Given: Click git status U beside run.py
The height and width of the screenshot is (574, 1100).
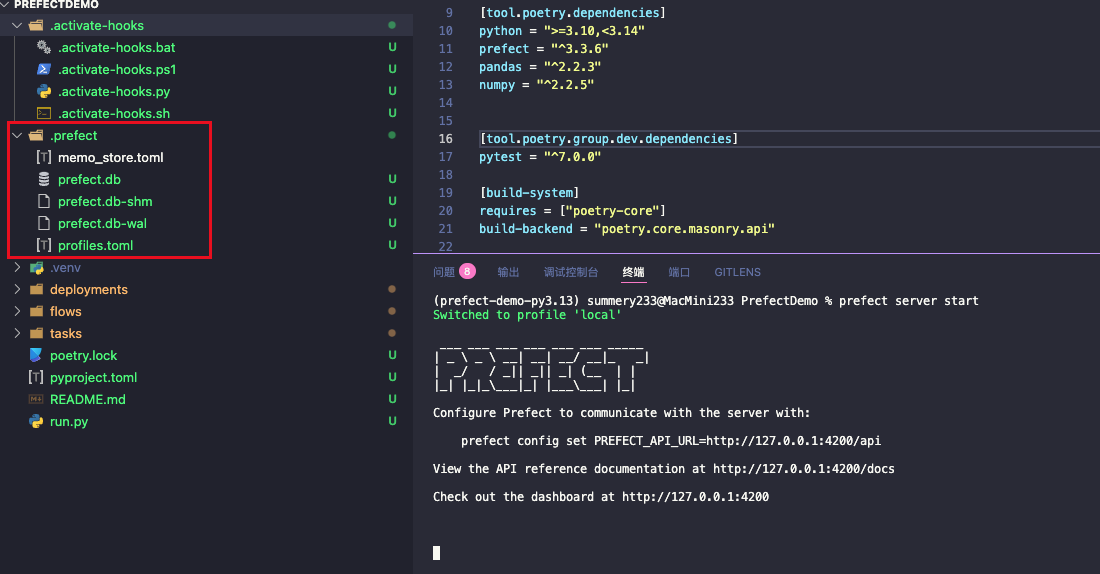Looking at the screenshot, I should coord(392,421).
